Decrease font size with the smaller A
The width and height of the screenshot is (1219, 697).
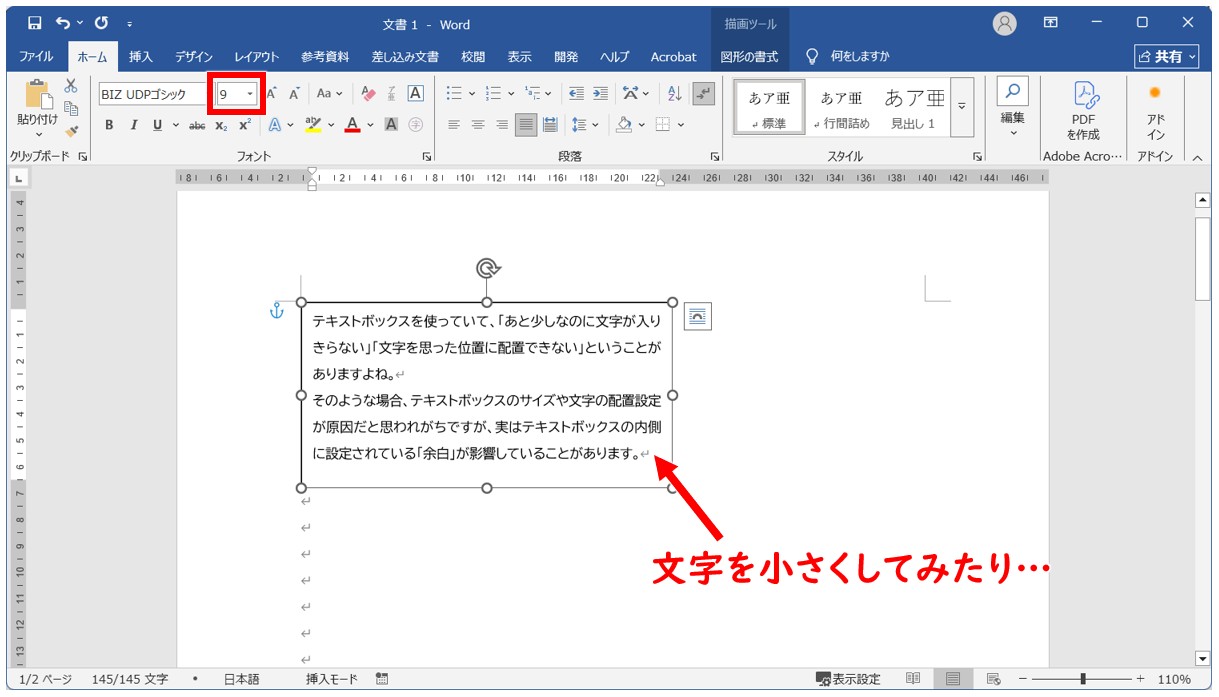pos(294,94)
